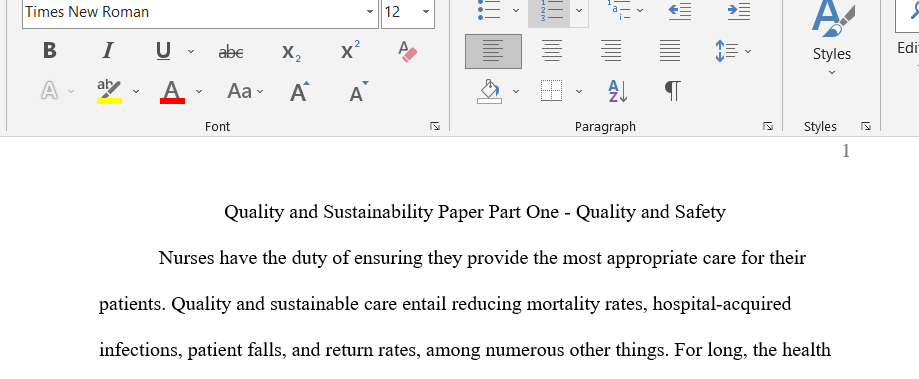Select Center paragraph alignment
Viewport: 919px width, 379px height.
point(552,51)
